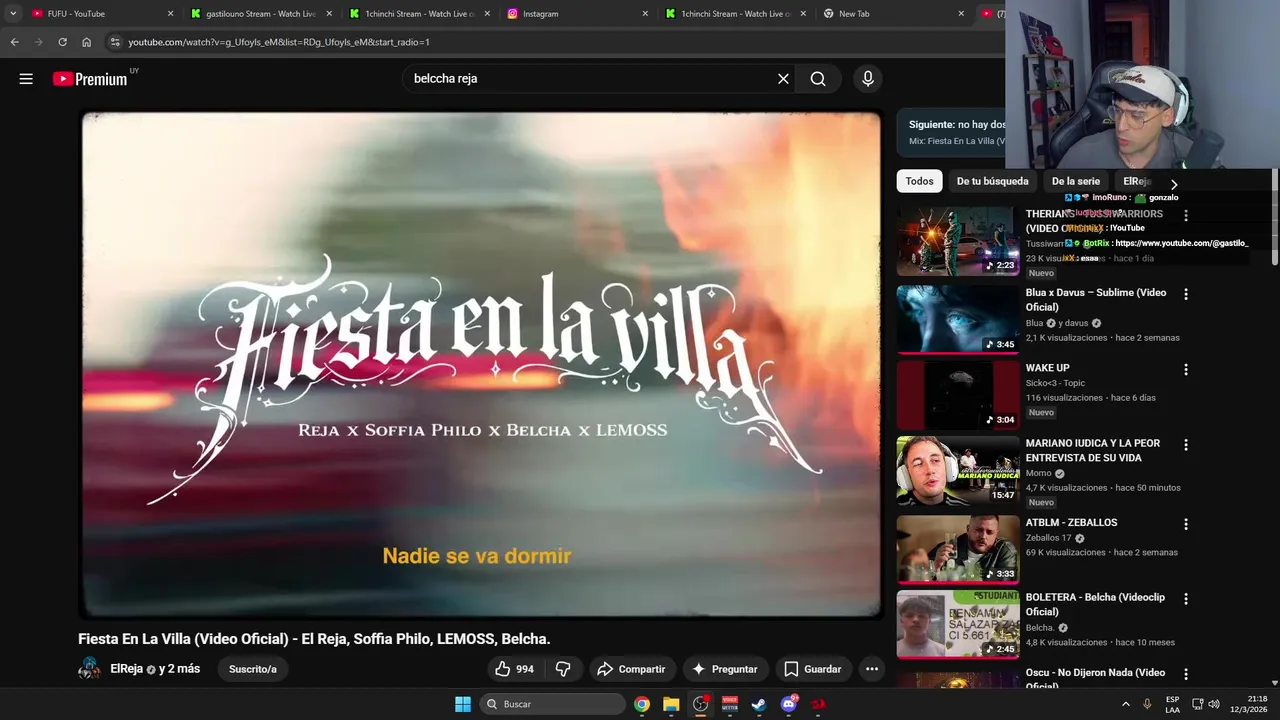Open Blua x Davus Sublime thumbnail

pos(958,319)
